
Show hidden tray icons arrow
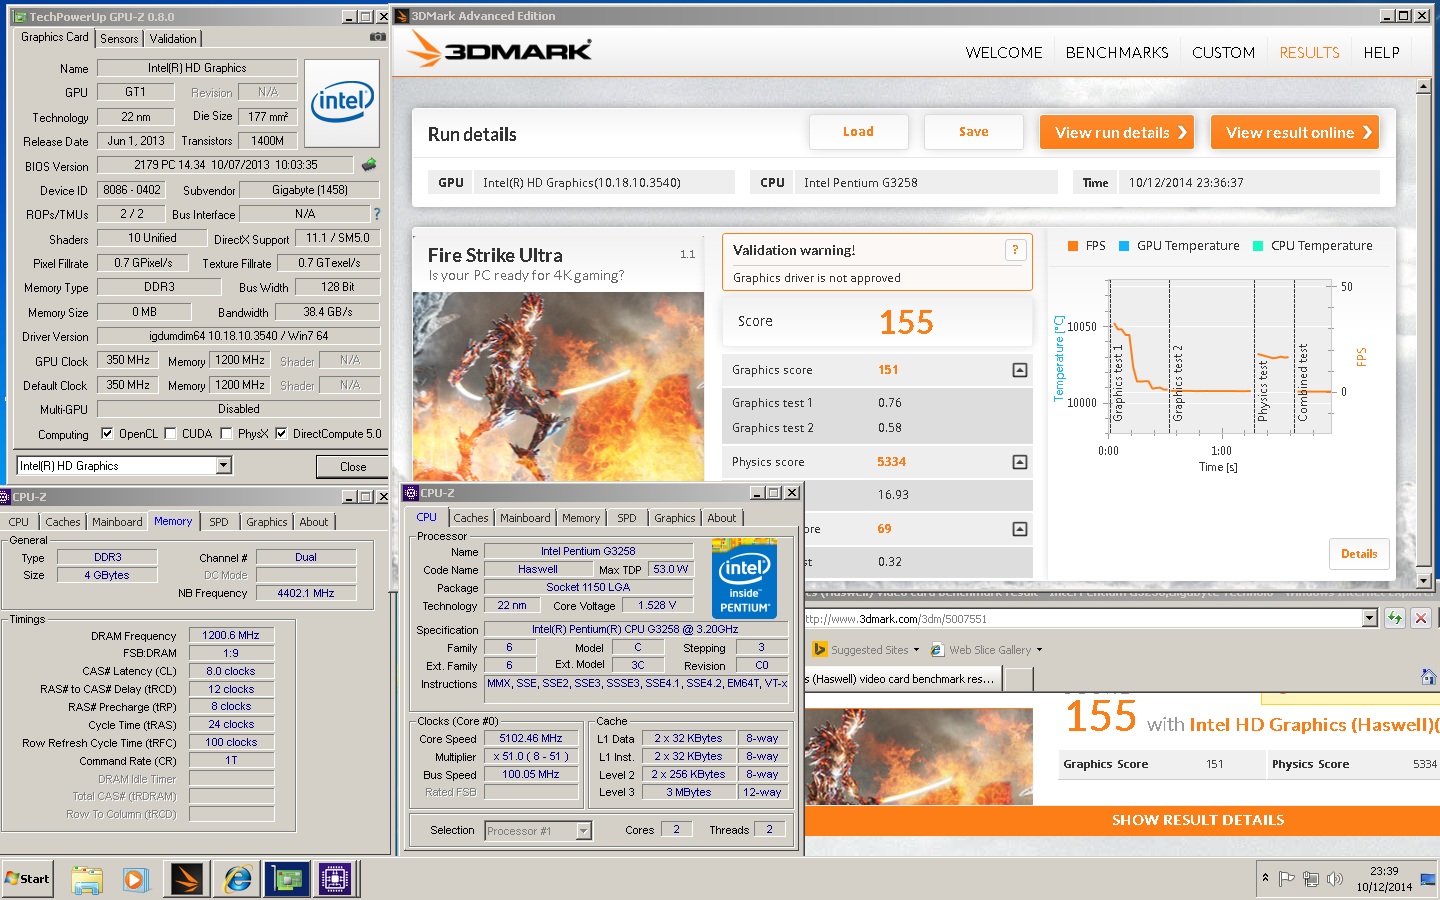click(x=1265, y=878)
